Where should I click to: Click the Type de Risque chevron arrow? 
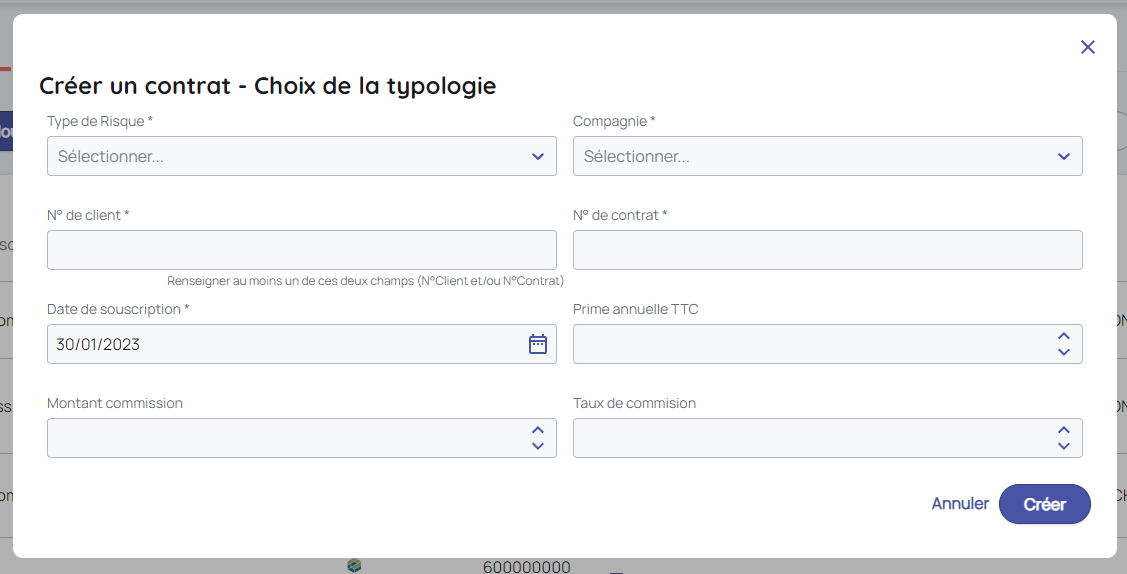point(538,156)
